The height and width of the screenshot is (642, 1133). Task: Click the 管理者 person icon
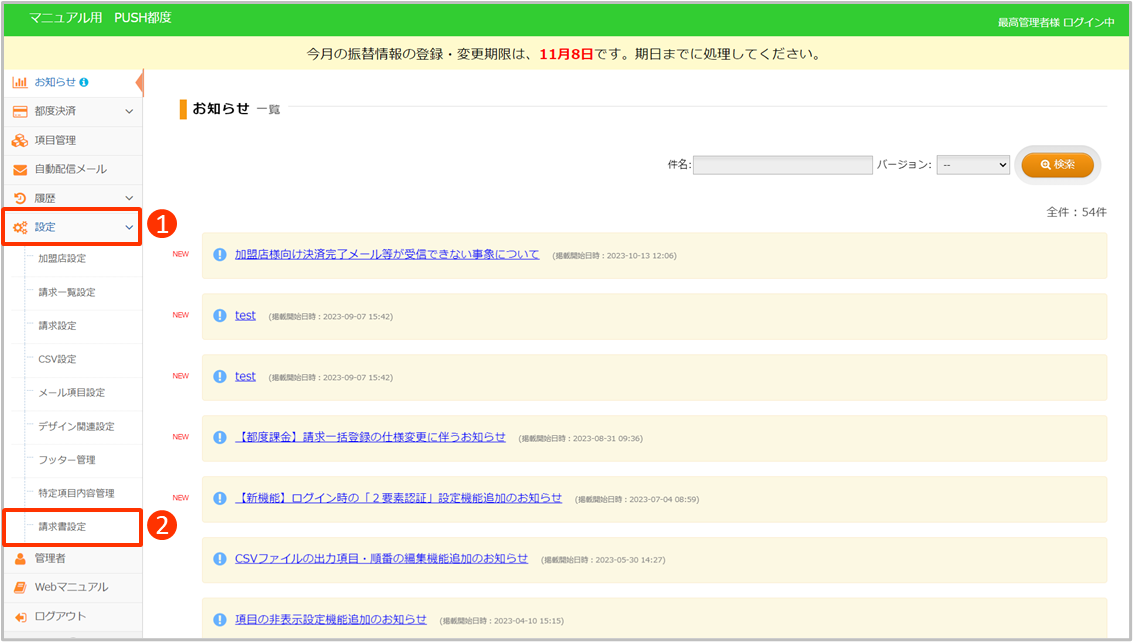(20, 558)
